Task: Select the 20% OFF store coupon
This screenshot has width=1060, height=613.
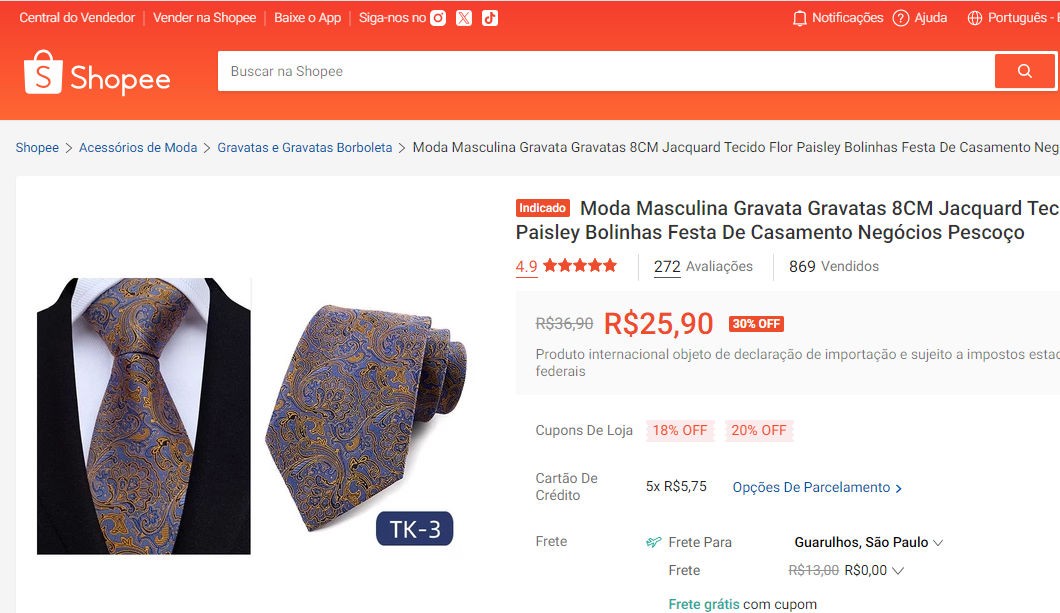Action: [759, 430]
